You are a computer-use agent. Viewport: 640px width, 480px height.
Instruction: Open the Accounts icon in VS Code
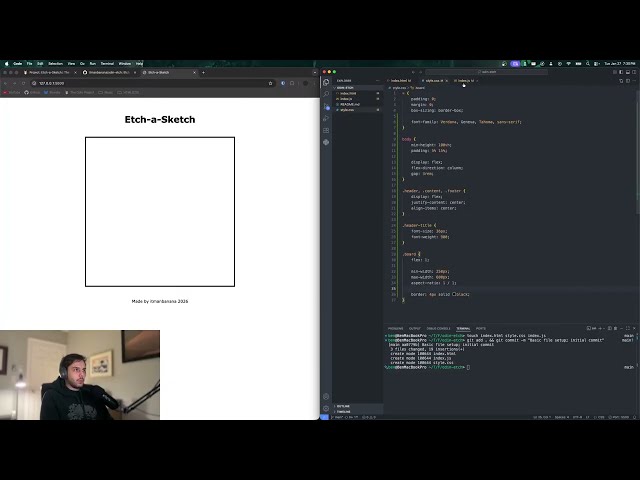(326, 396)
